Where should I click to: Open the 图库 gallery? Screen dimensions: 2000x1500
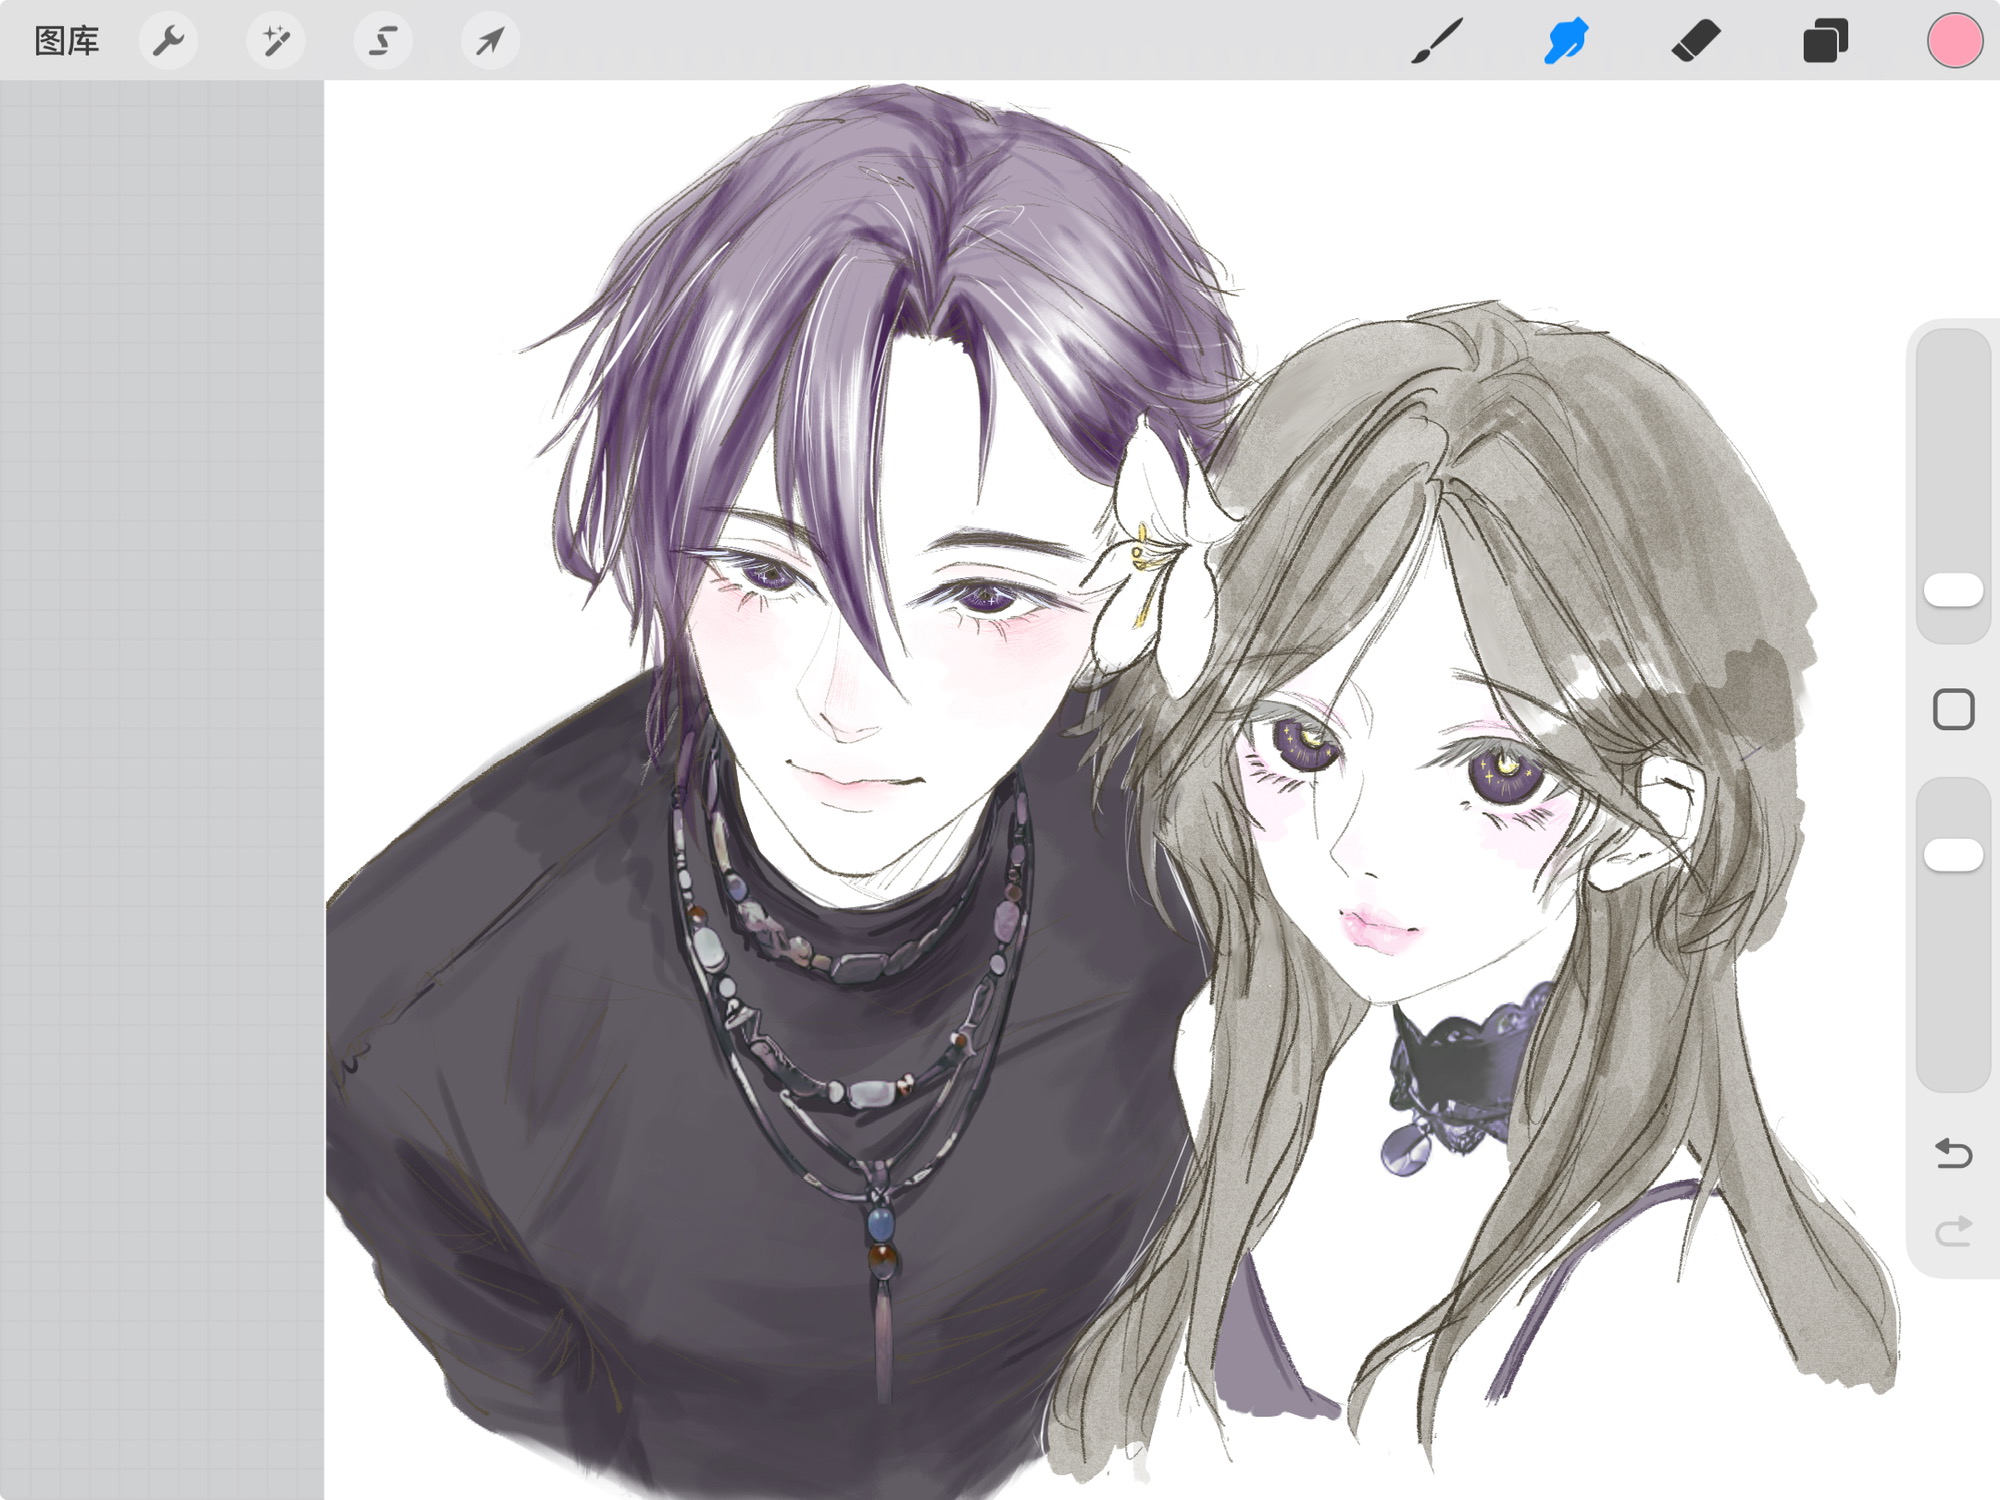pos(66,41)
